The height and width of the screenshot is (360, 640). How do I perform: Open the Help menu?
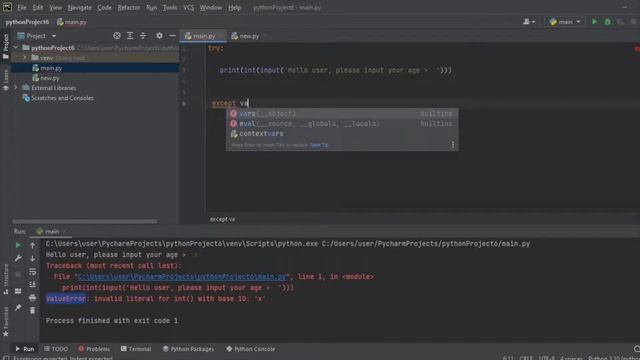click(x=235, y=7)
